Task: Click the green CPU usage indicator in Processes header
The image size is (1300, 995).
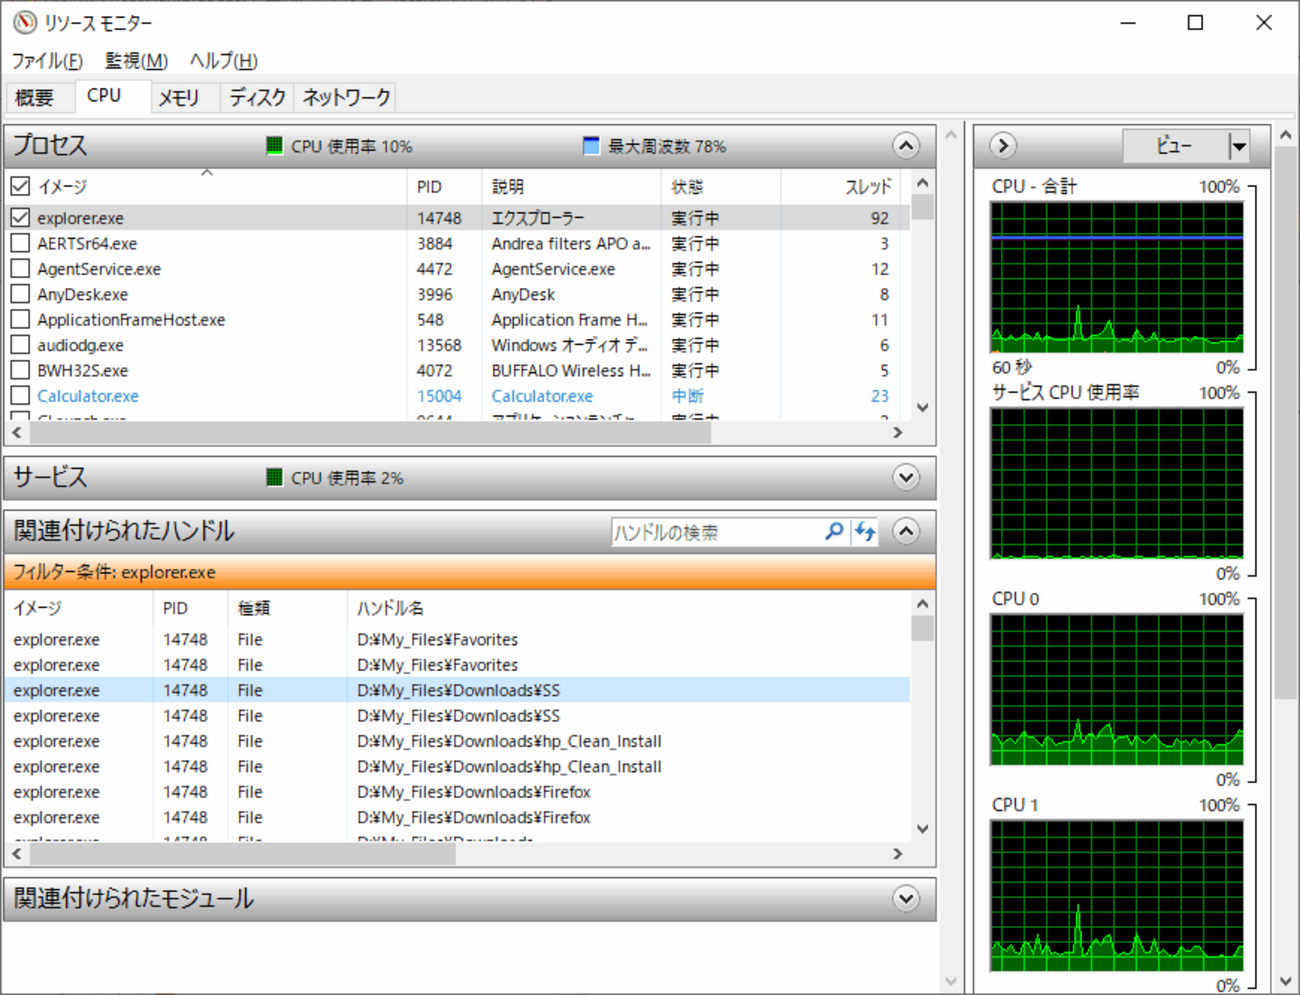Action: (x=275, y=146)
